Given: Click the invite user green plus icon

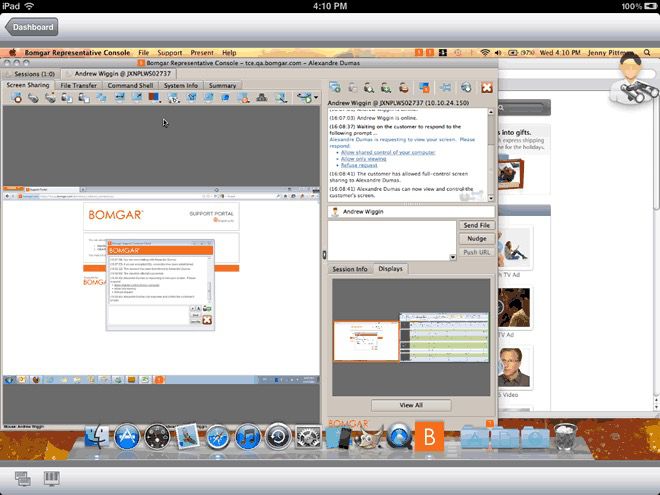Looking at the screenshot, I should coord(386,87).
